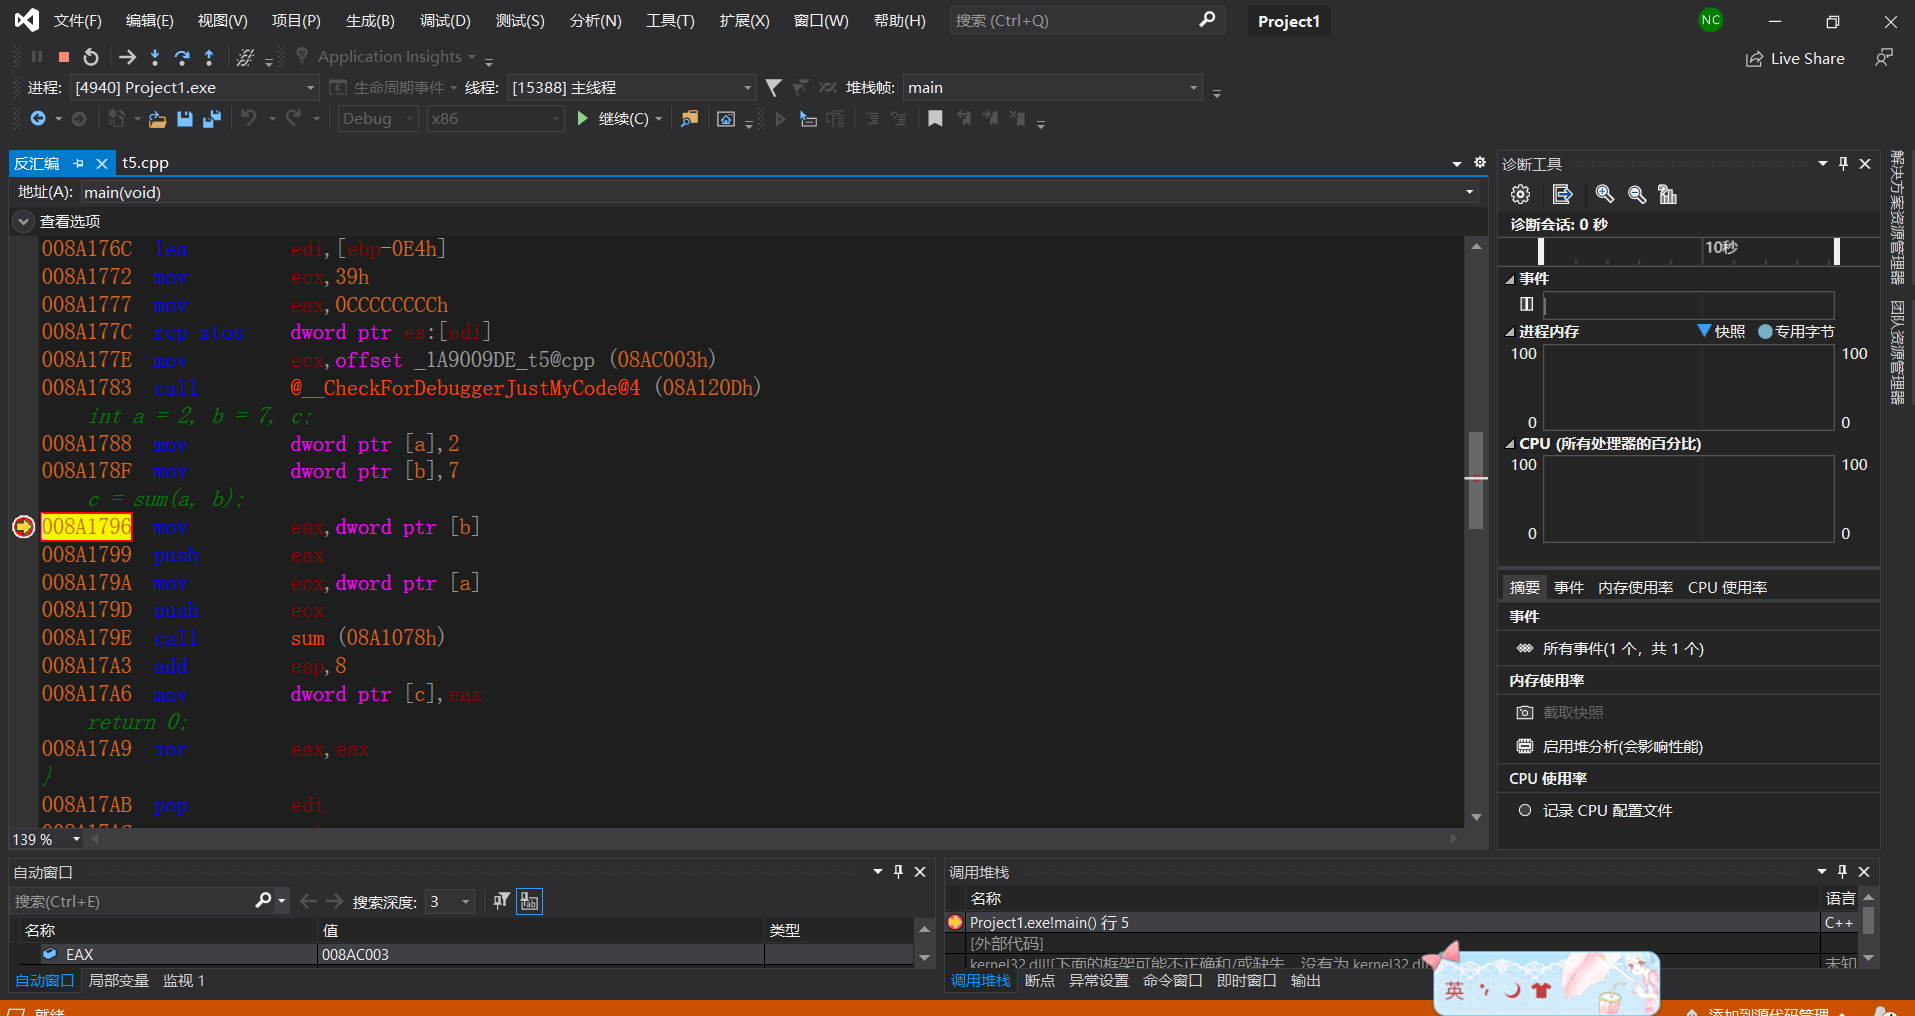This screenshot has width=1915, height=1016.
Task: Open Diagnostic Tools settings gear
Action: click(1521, 194)
